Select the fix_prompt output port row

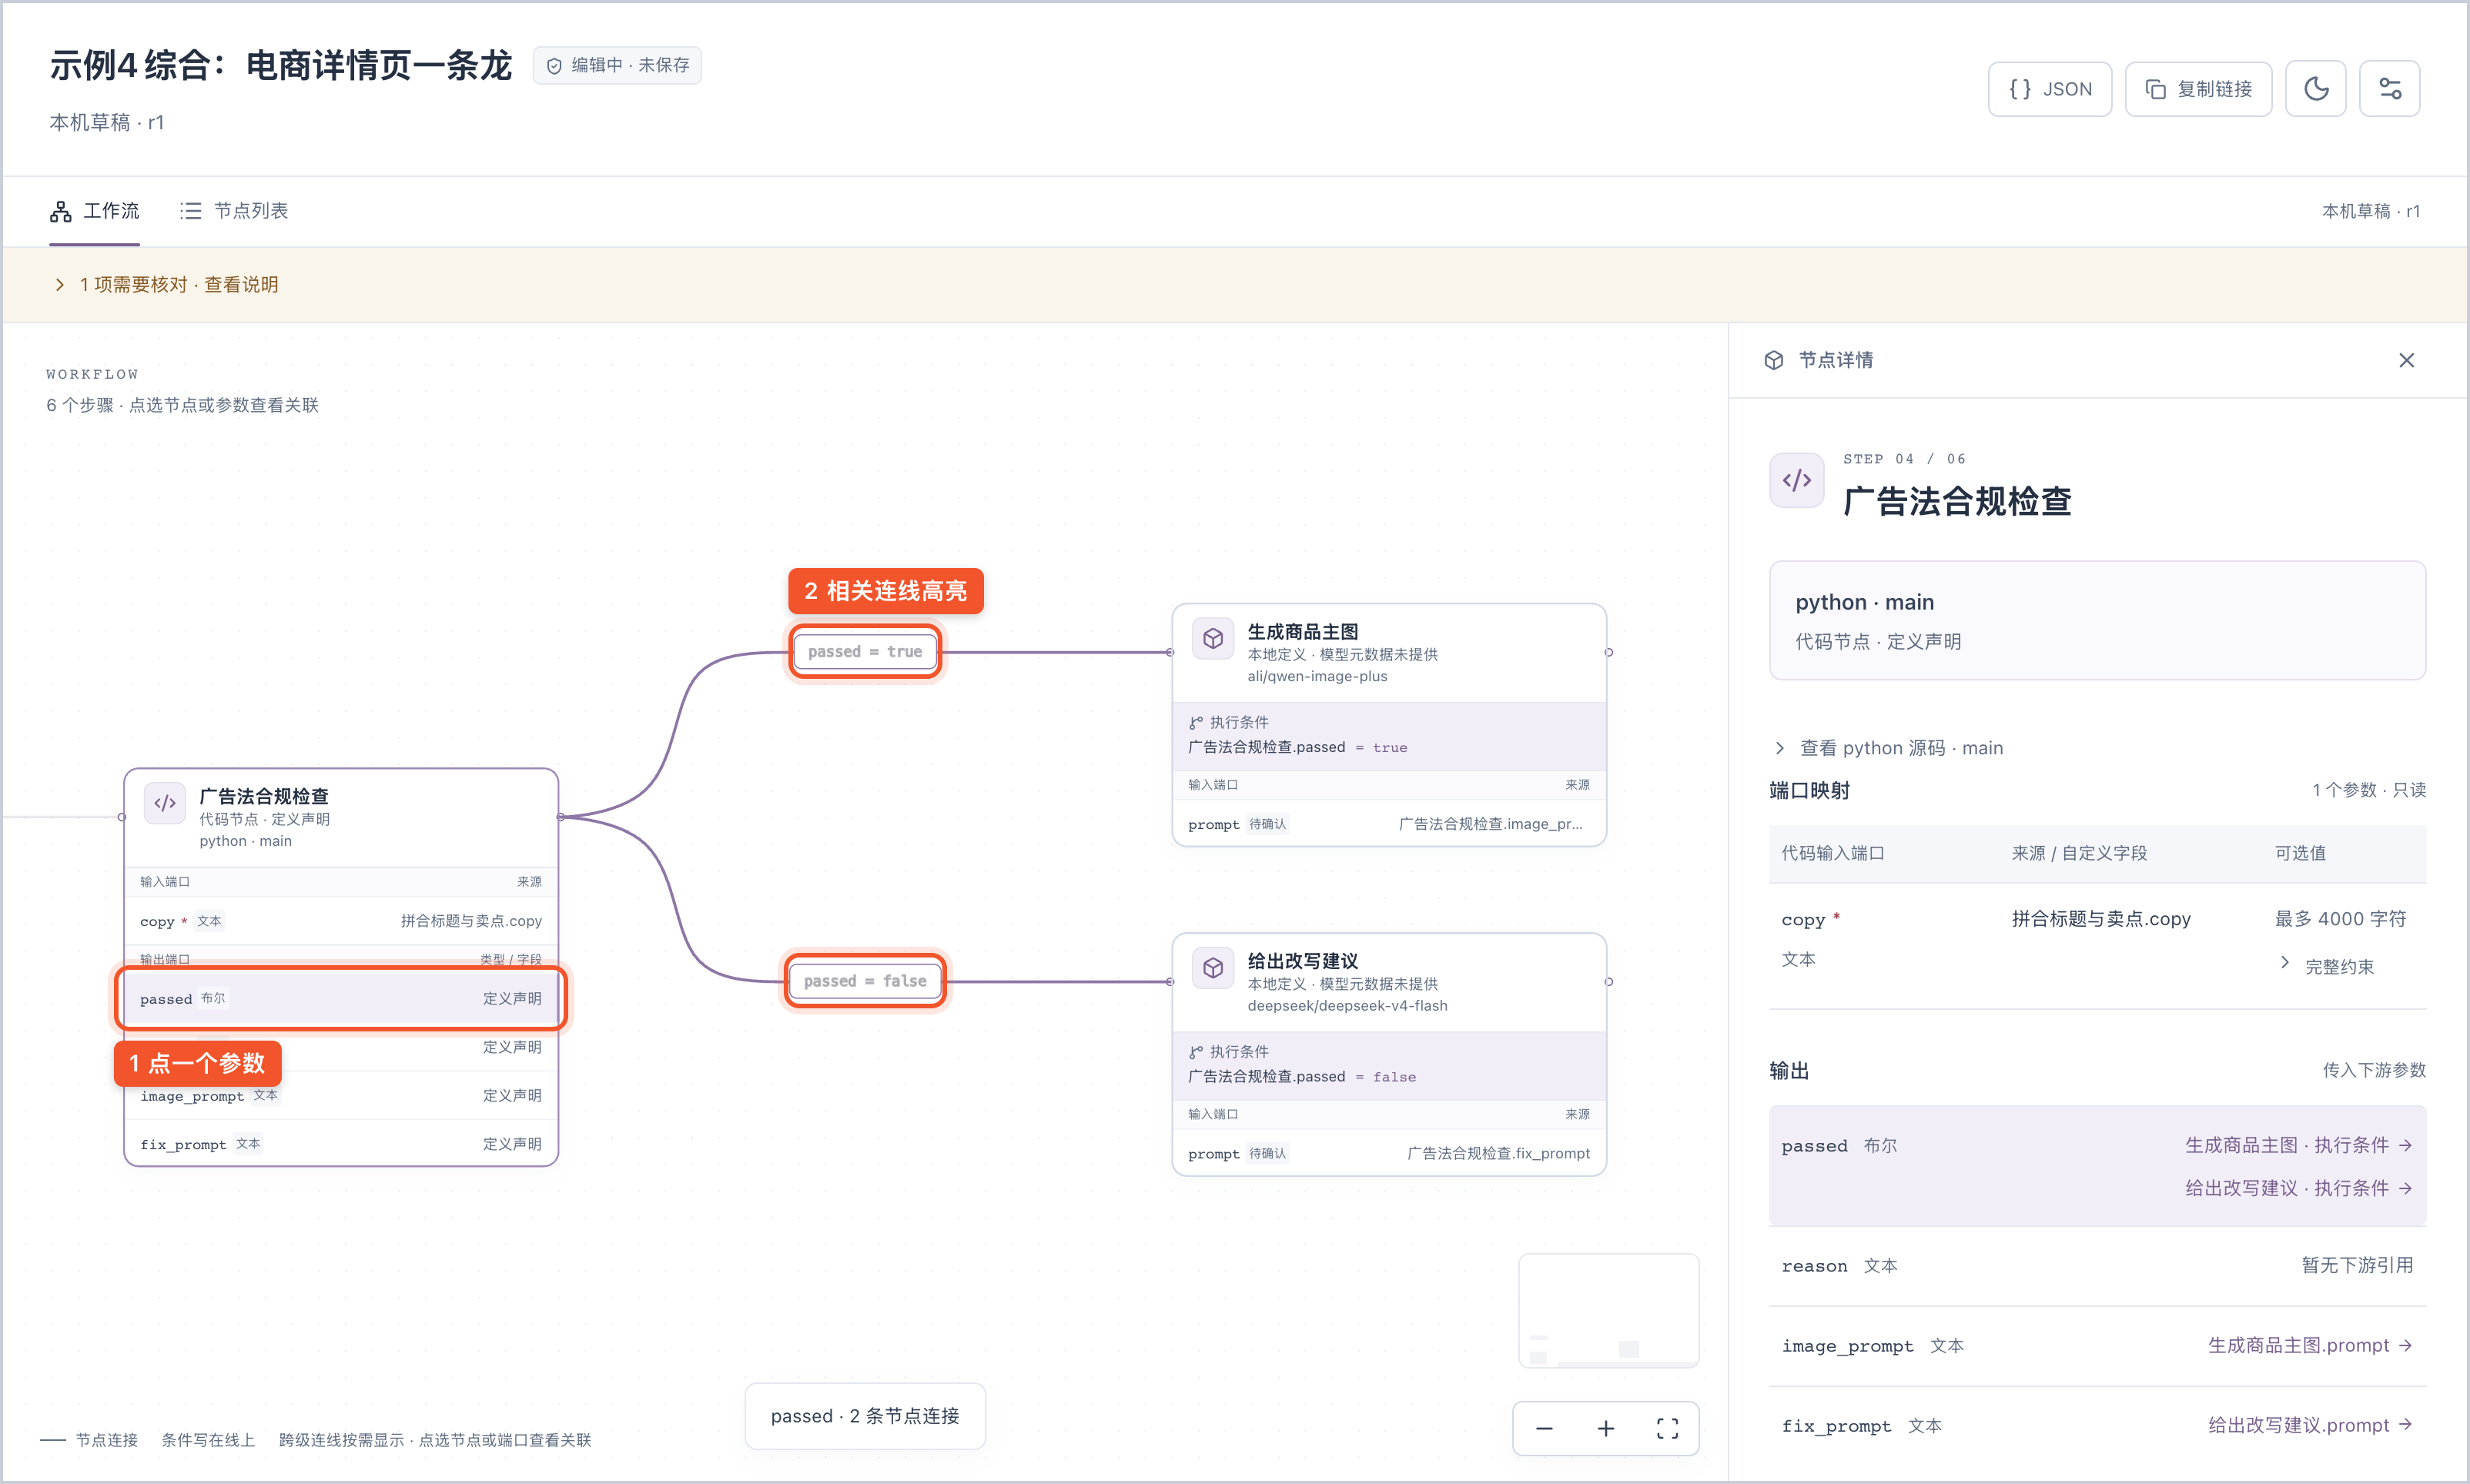click(341, 1144)
